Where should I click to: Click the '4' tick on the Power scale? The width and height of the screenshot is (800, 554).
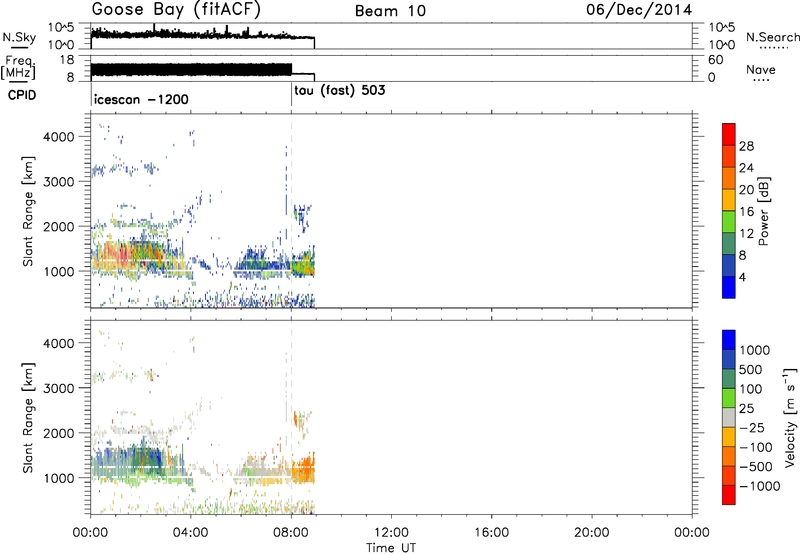point(742,277)
